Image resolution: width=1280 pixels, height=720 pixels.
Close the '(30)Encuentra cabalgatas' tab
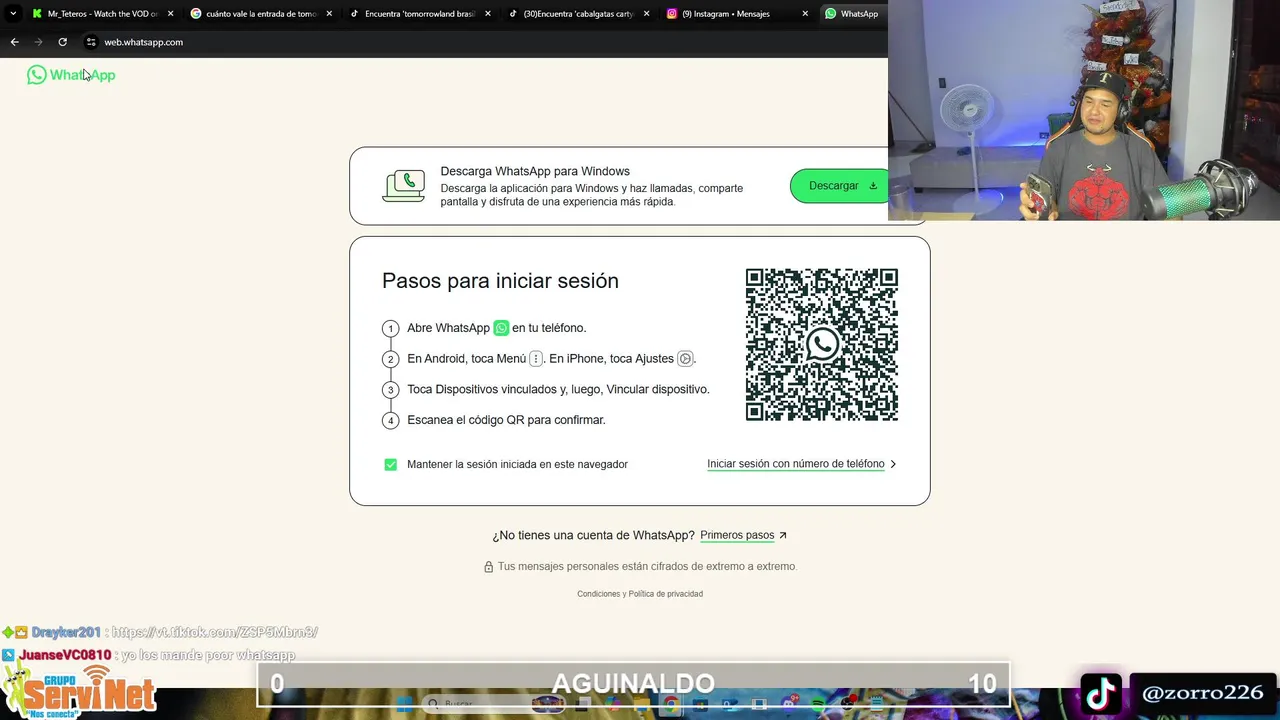click(646, 14)
